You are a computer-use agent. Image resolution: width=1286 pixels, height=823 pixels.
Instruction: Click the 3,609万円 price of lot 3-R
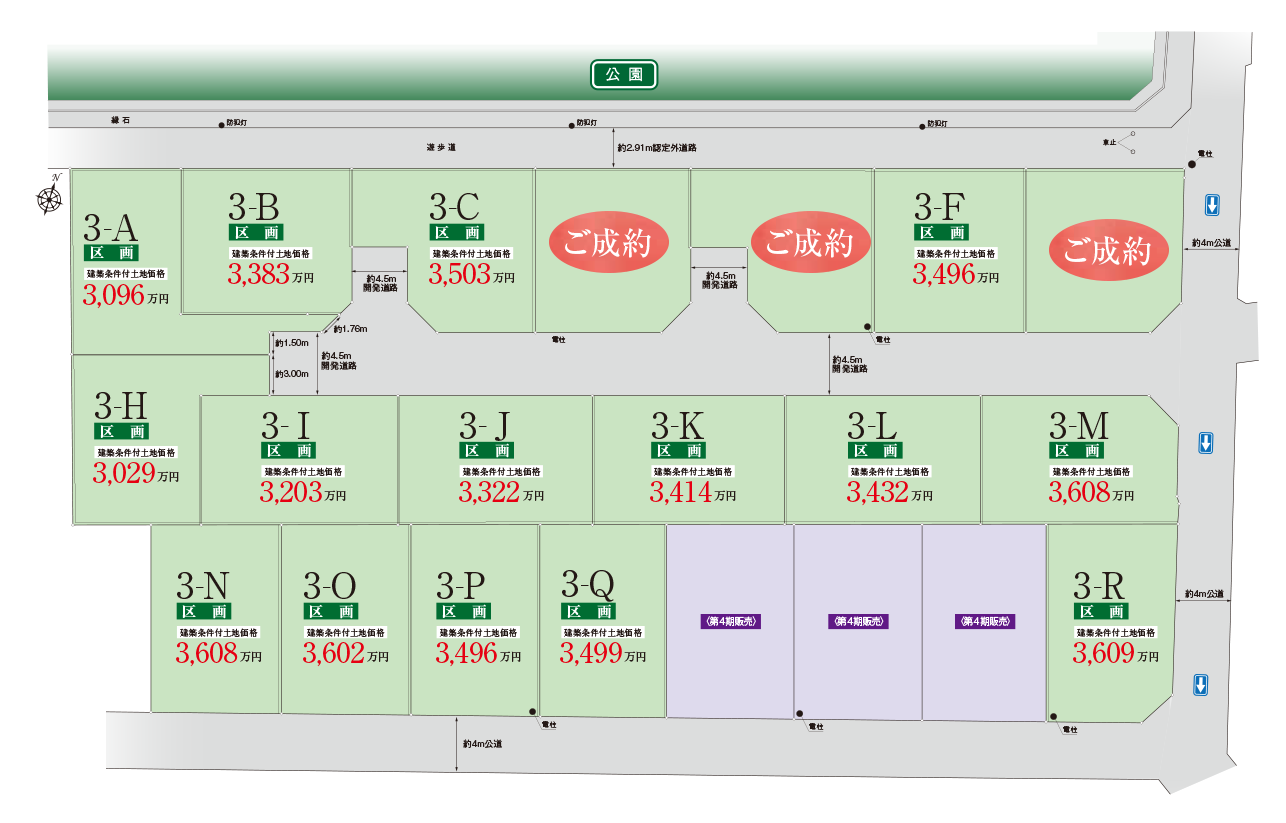[x=1117, y=654]
